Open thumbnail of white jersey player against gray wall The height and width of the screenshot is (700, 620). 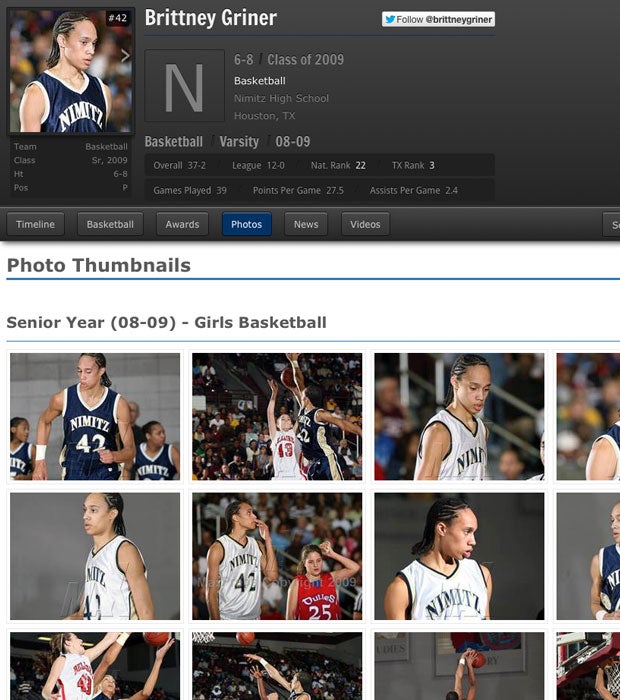coord(95,556)
